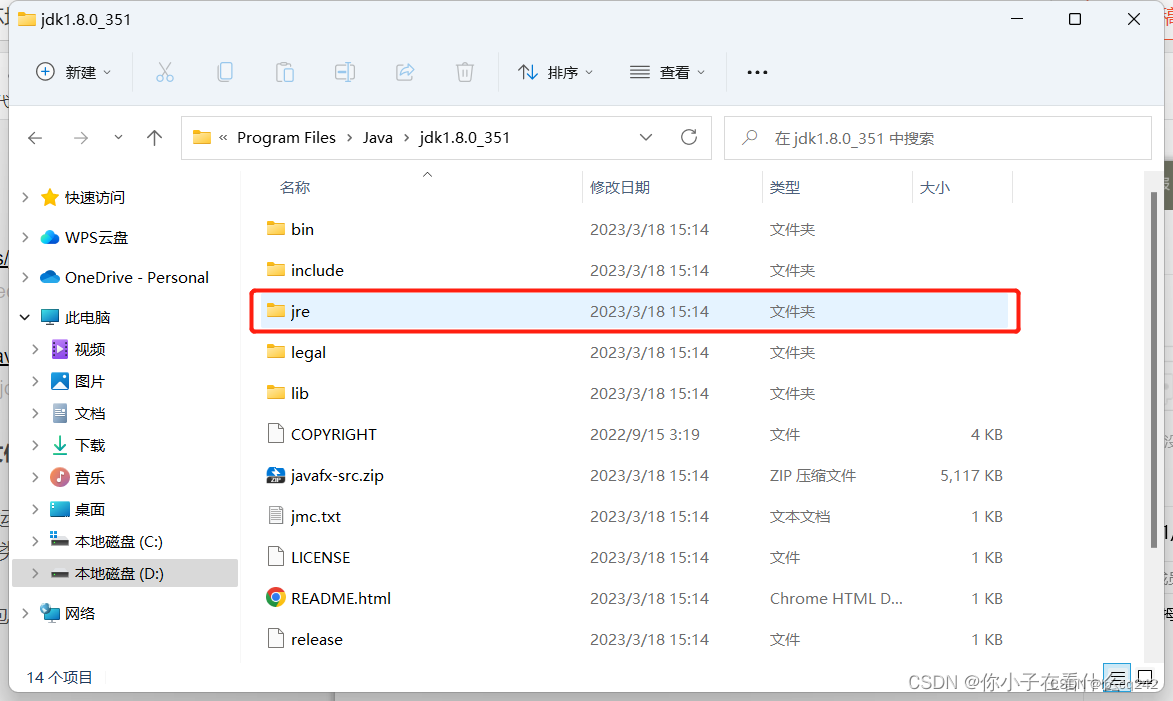Sort by 修改日期 column header

point(619,187)
